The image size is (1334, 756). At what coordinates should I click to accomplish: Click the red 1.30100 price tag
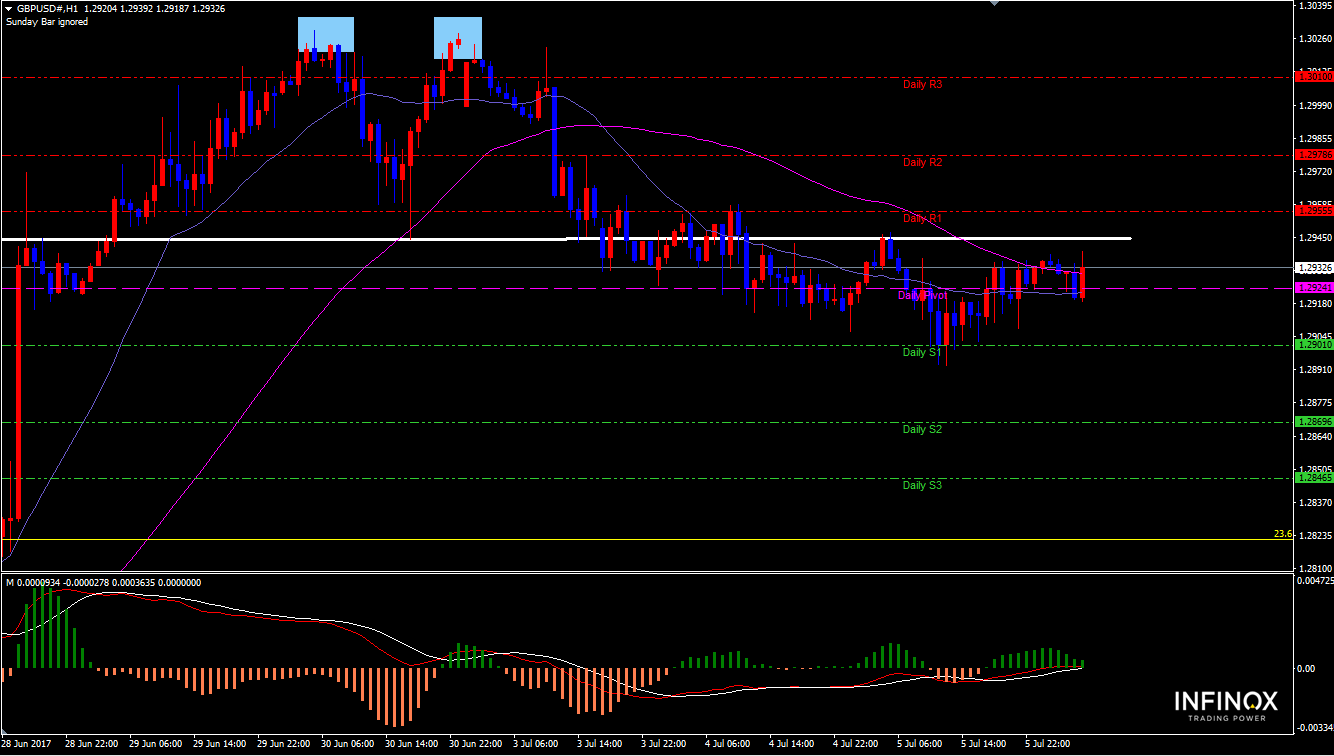click(1312, 76)
